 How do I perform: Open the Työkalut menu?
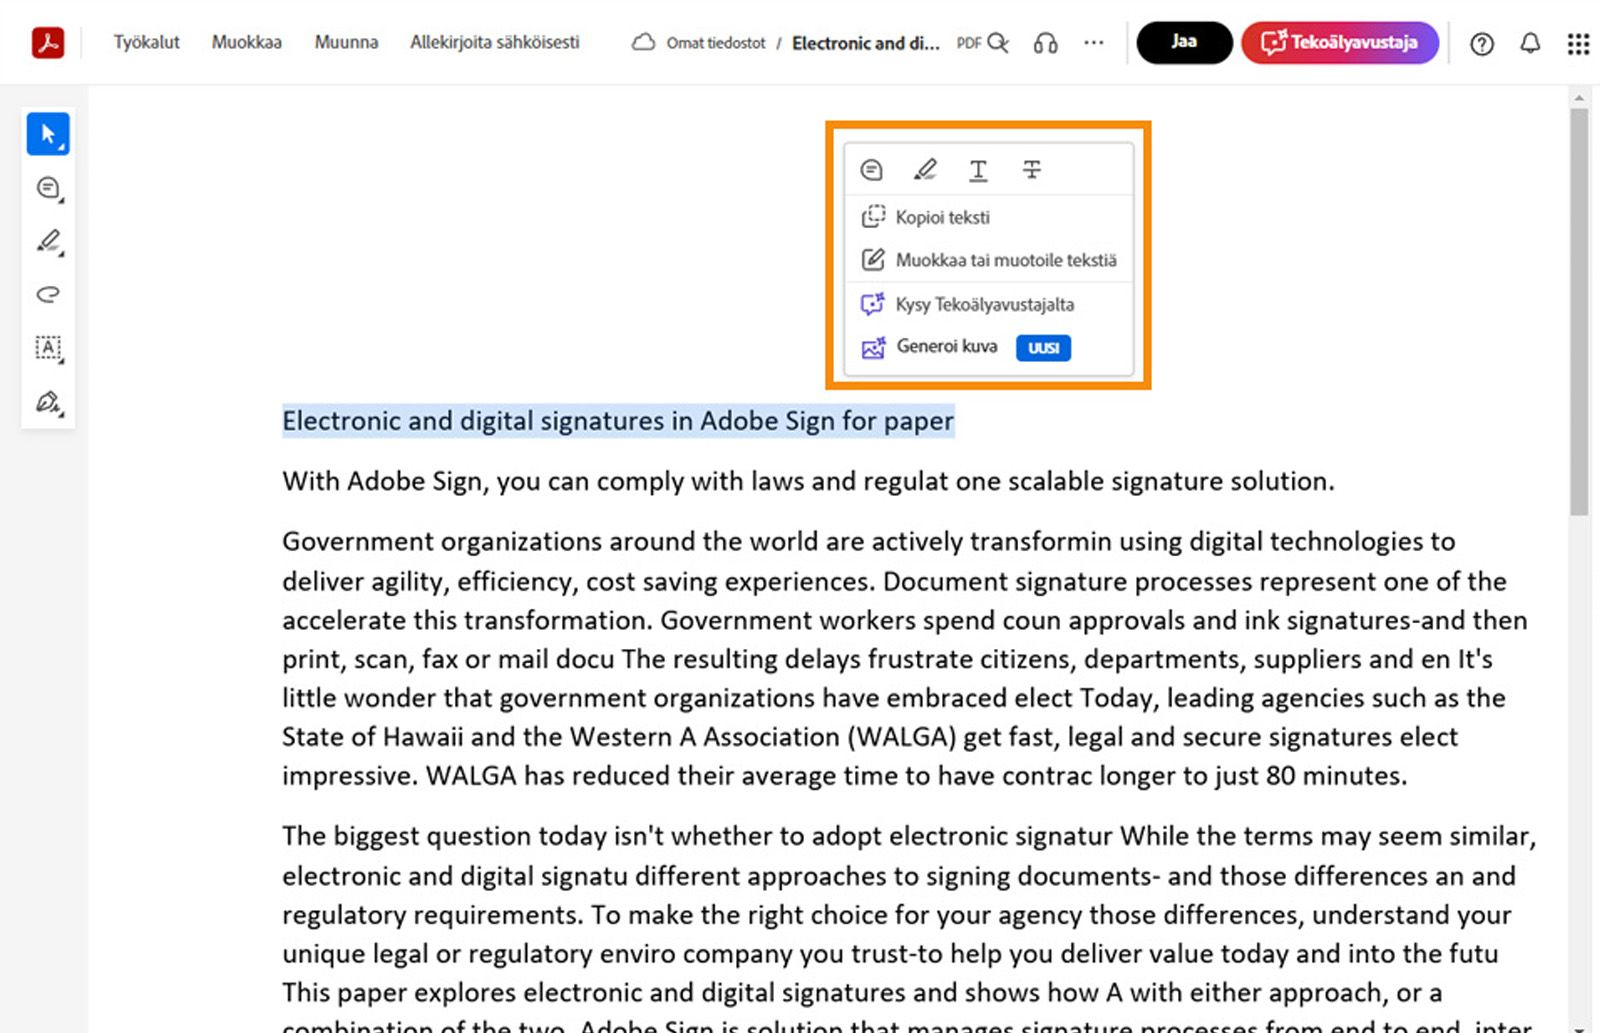point(147,42)
